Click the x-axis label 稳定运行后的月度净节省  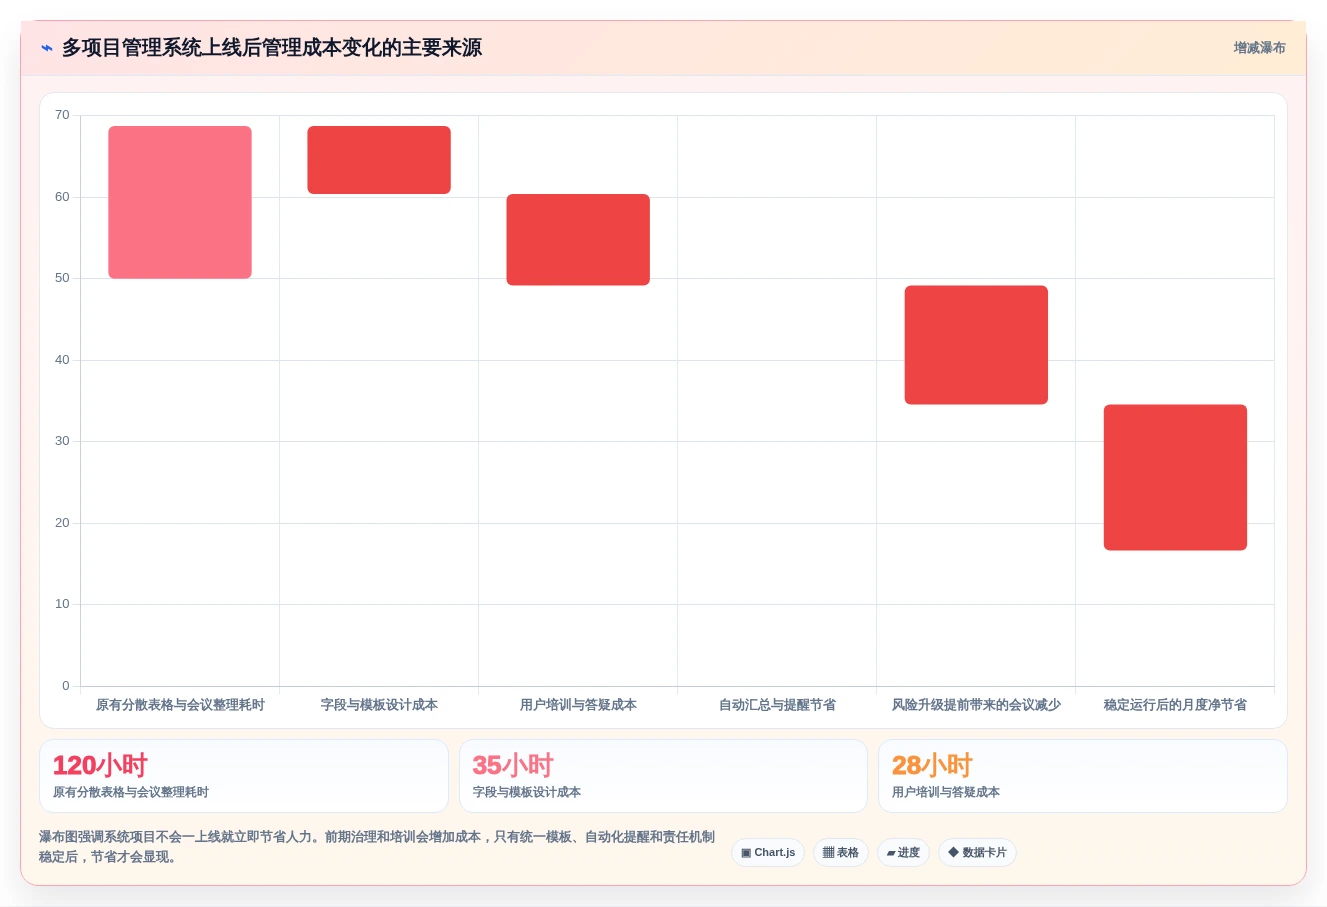pos(1175,705)
